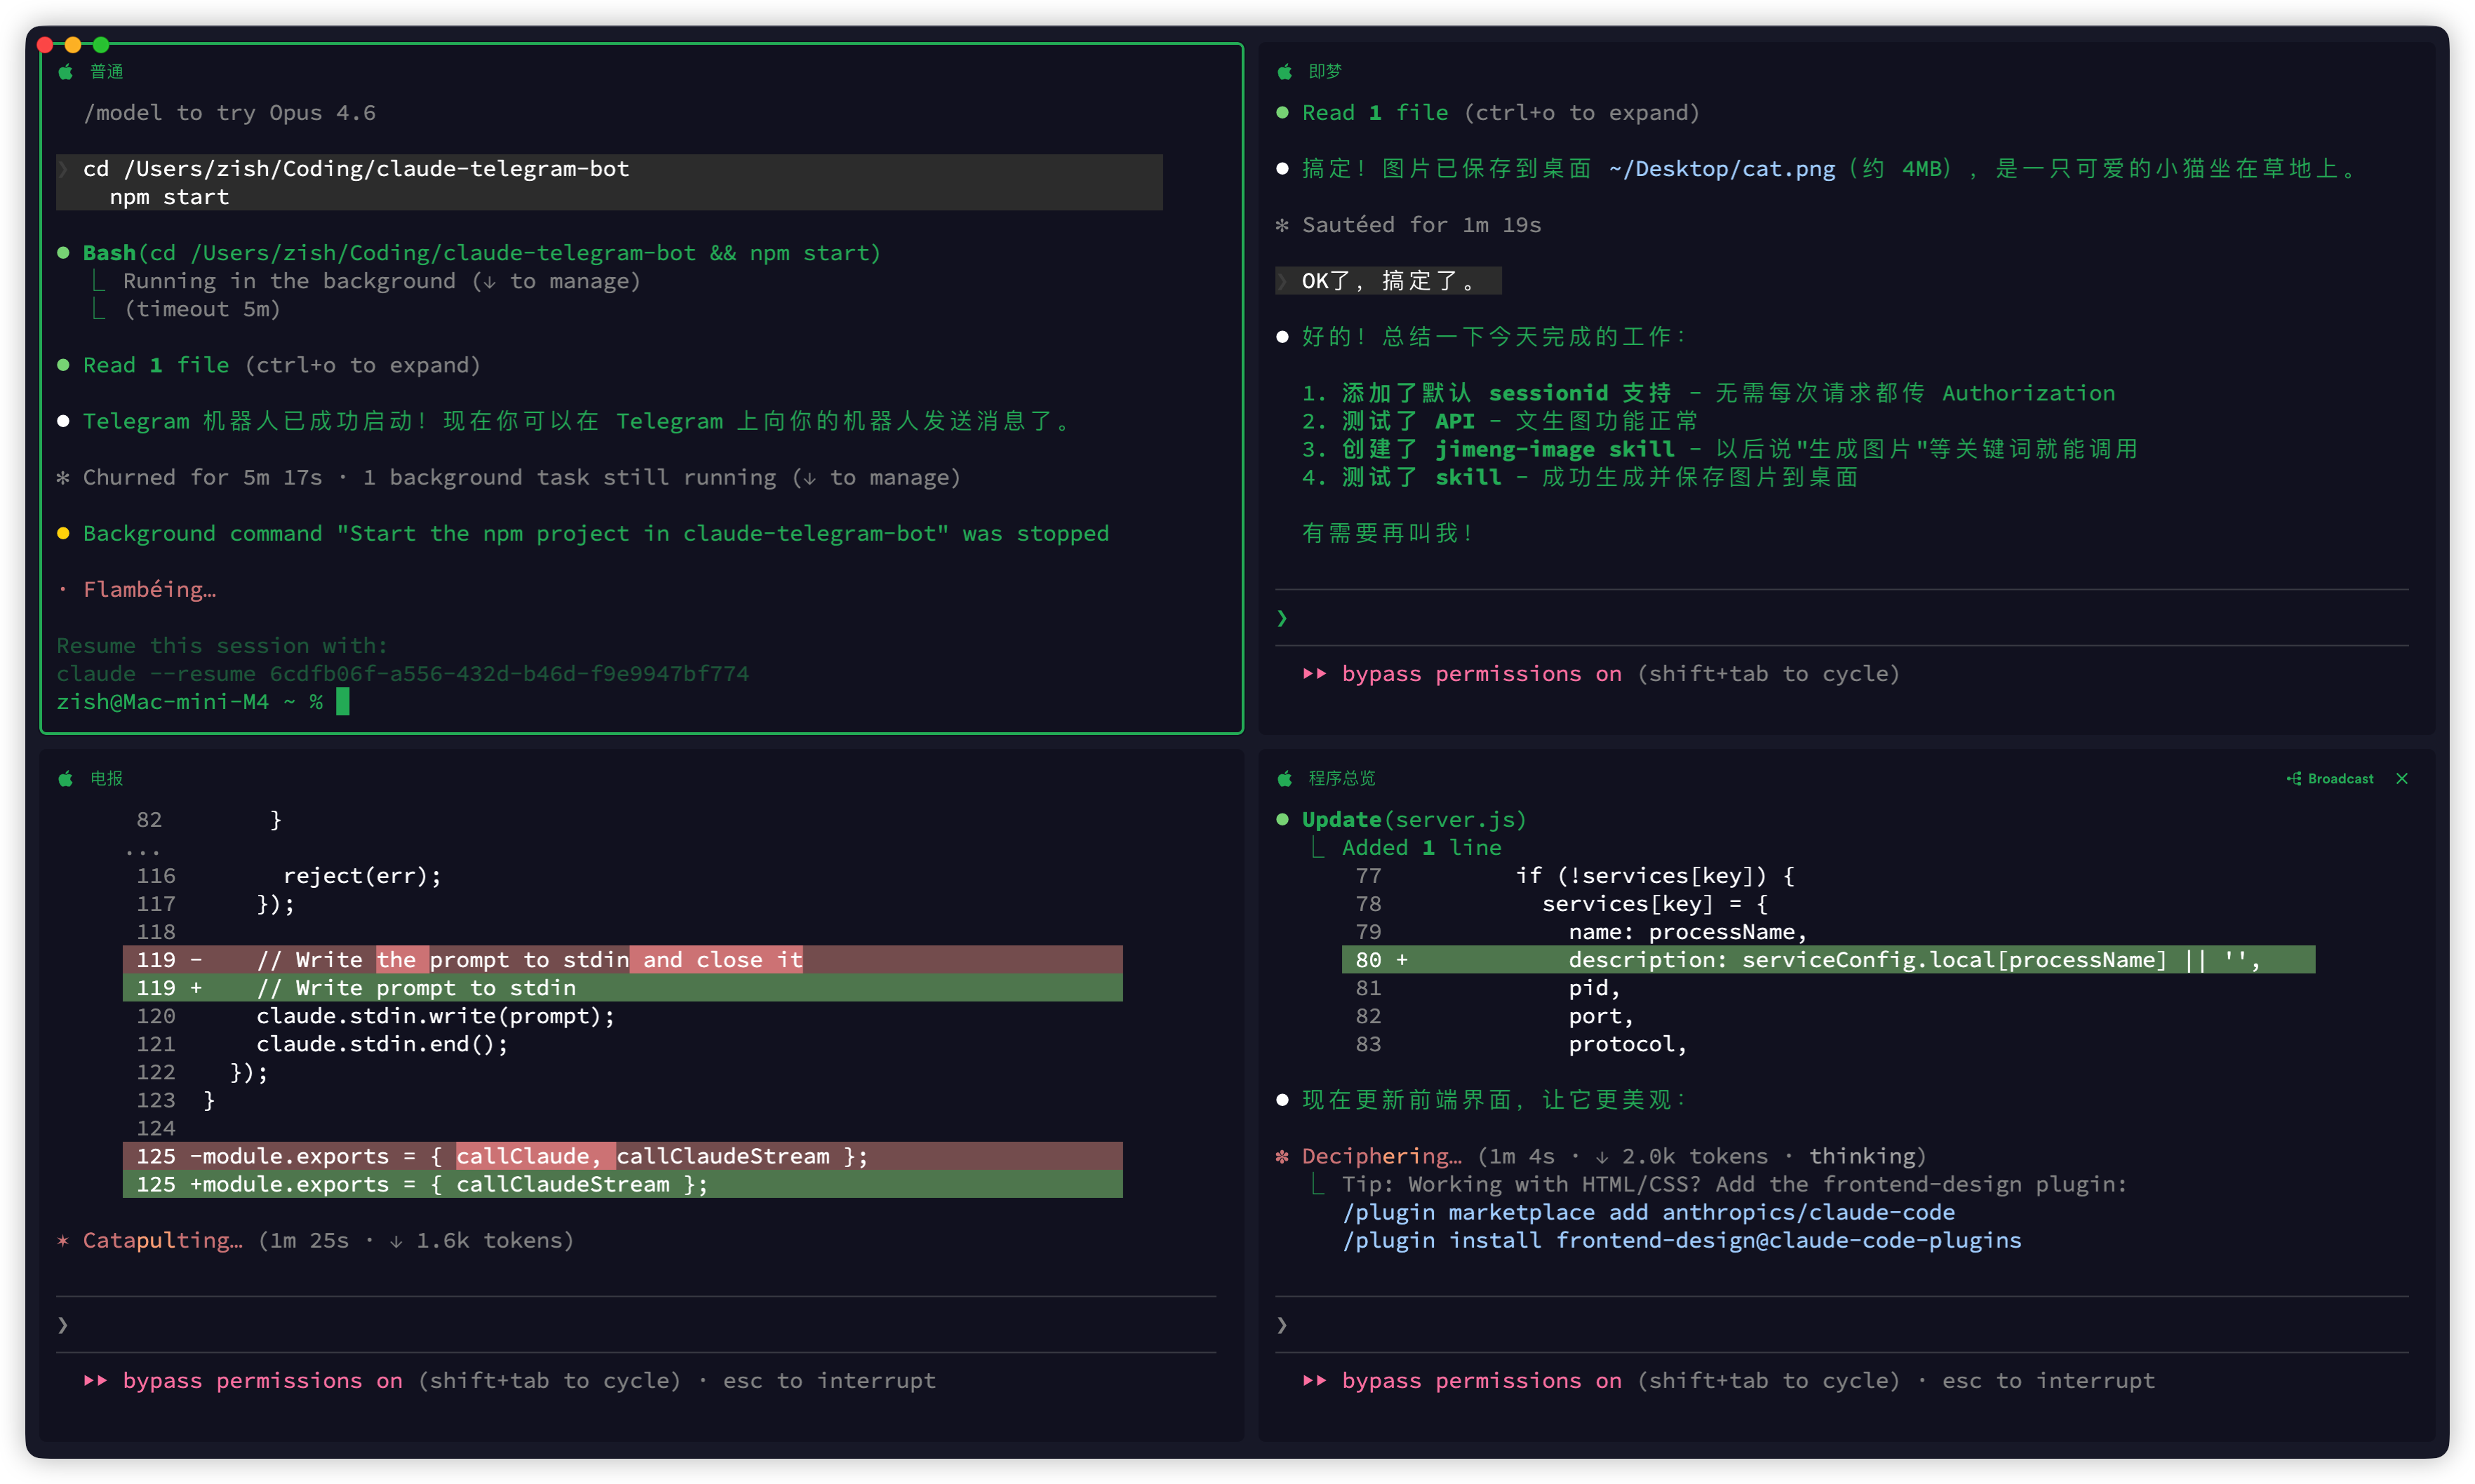Click the Broadcast icon in 程序总览 pane
This screenshot has height=1484, width=2475.
click(2295, 779)
